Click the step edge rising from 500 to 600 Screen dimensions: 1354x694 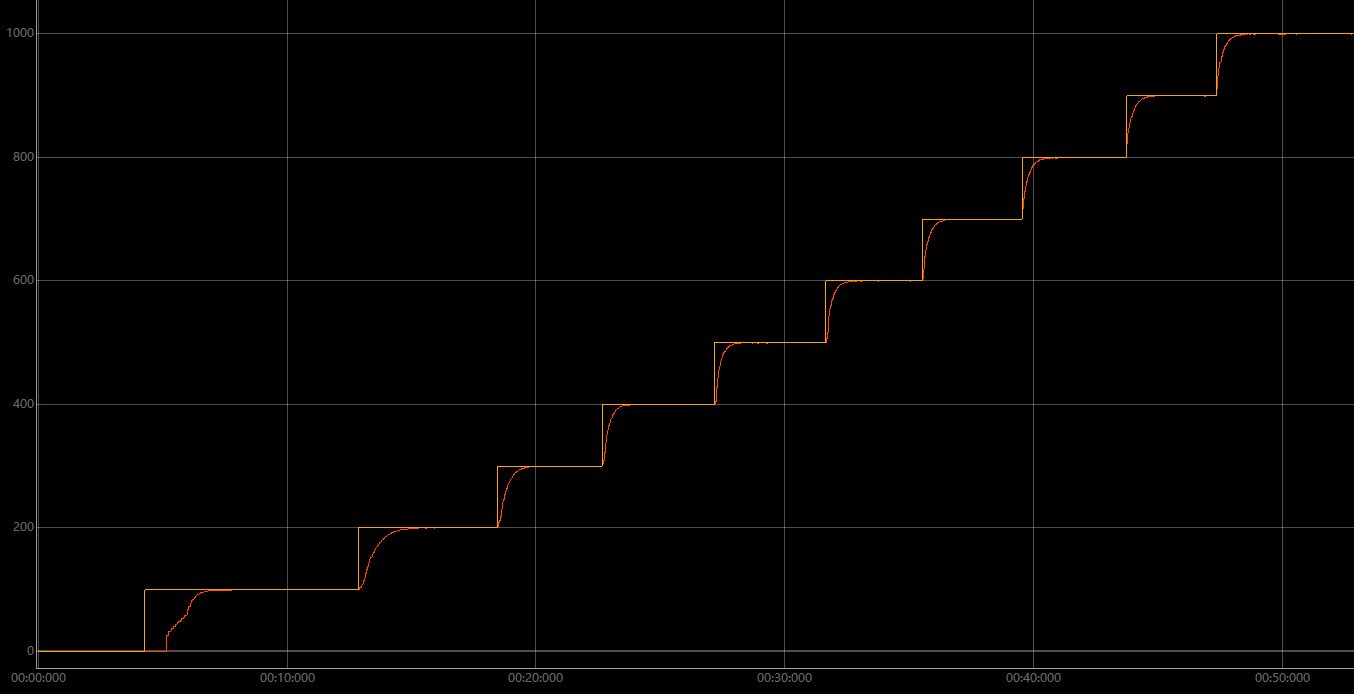click(826, 311)
